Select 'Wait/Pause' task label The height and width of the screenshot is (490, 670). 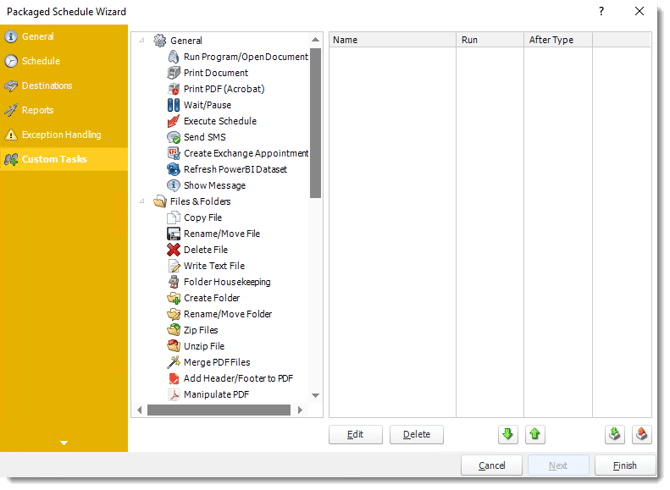click(x=208, y=105)
